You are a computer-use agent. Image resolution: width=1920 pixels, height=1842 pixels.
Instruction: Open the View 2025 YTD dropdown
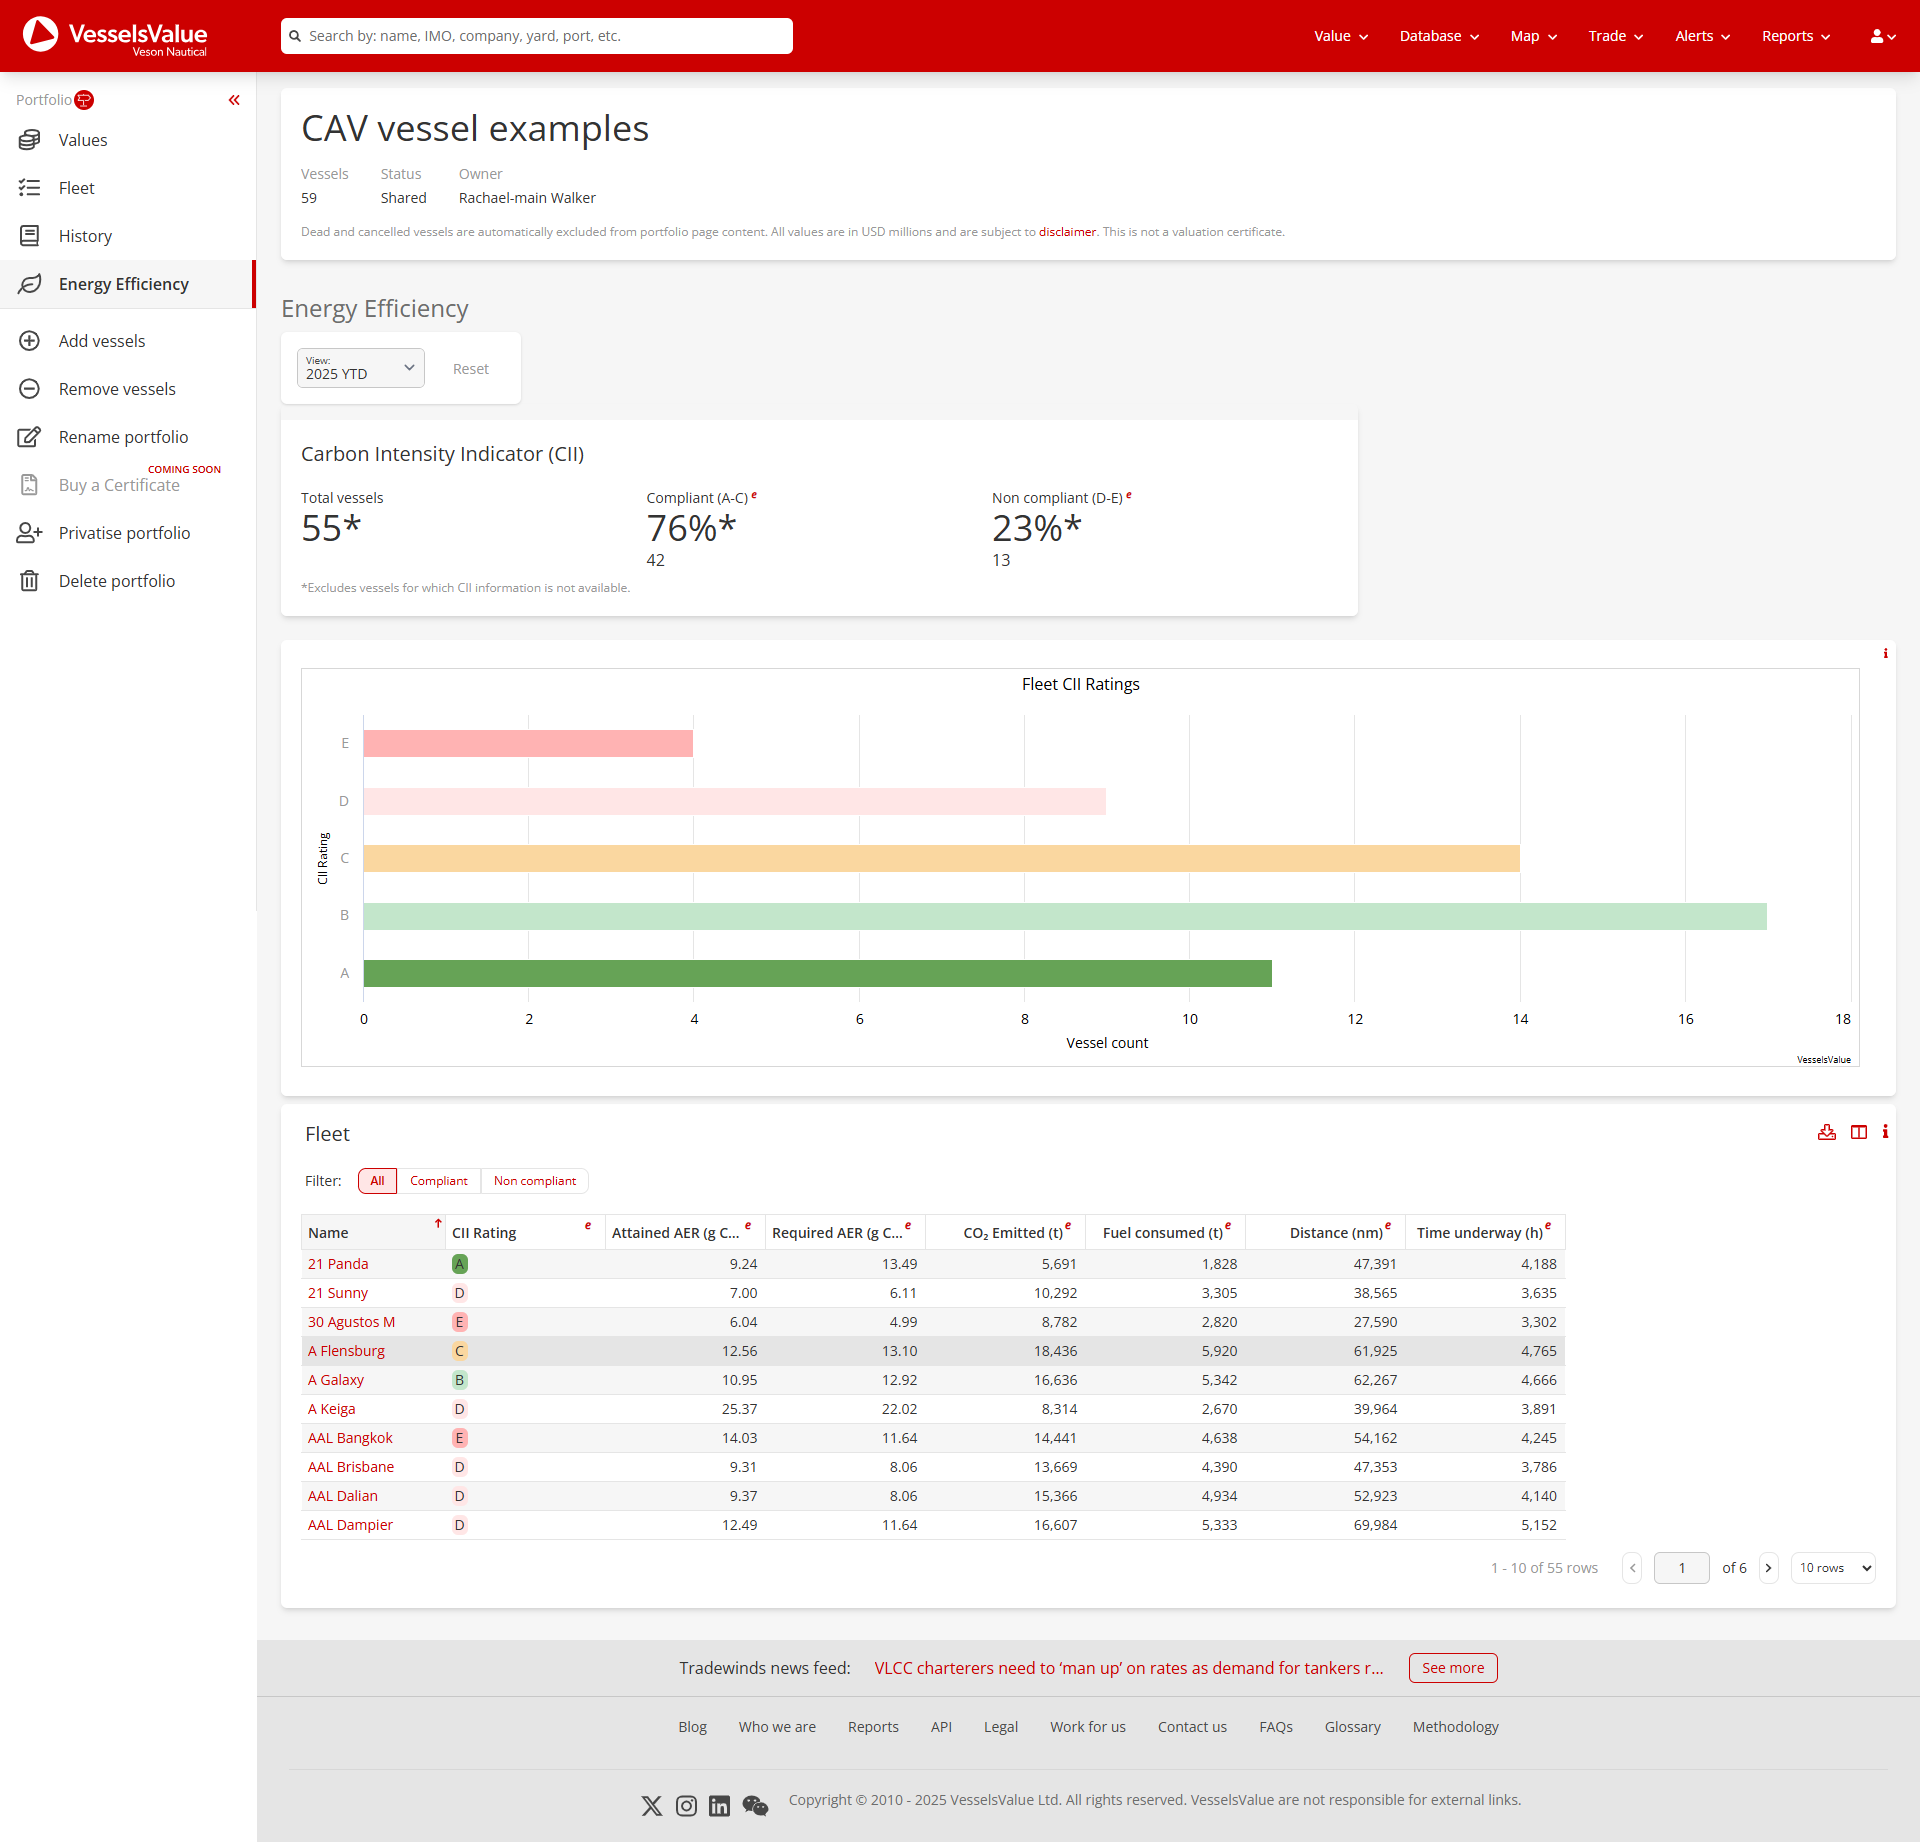(360, 368)
